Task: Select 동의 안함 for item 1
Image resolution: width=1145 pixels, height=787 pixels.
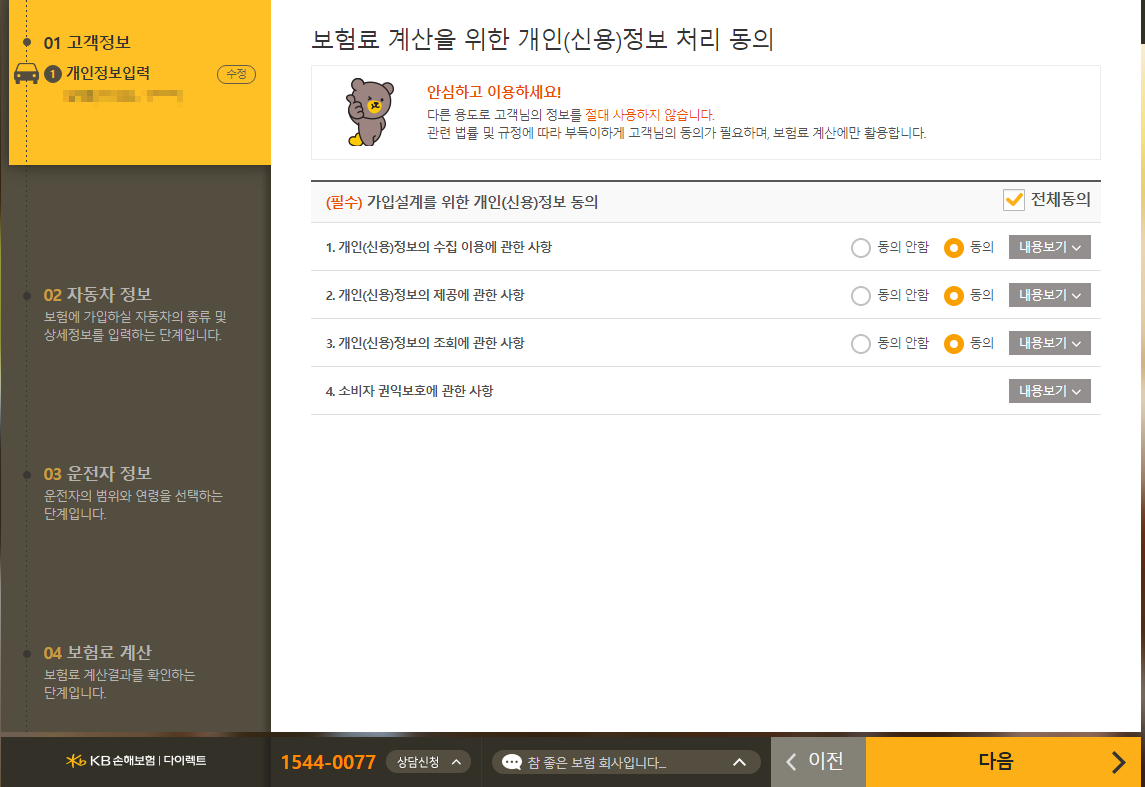Action: [x=861, y=247]
